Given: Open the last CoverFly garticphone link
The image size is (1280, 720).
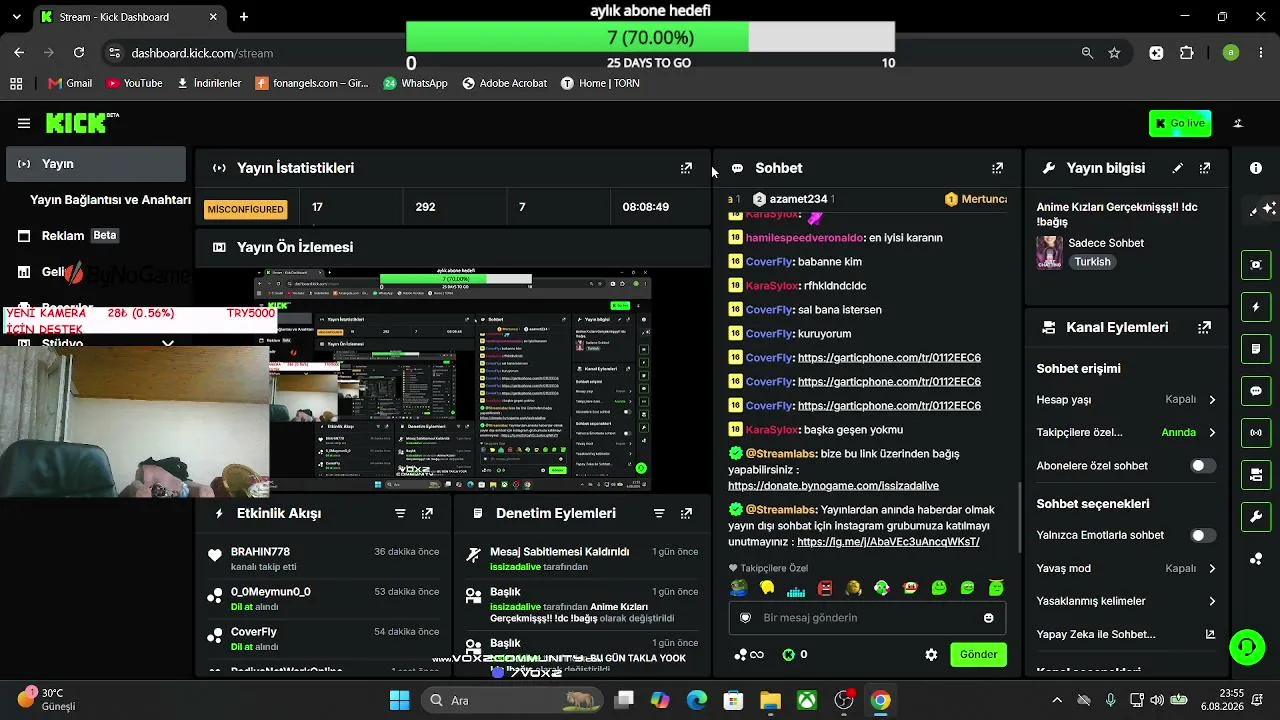Looking at the screenshot, I should click(x=889, y=406).
